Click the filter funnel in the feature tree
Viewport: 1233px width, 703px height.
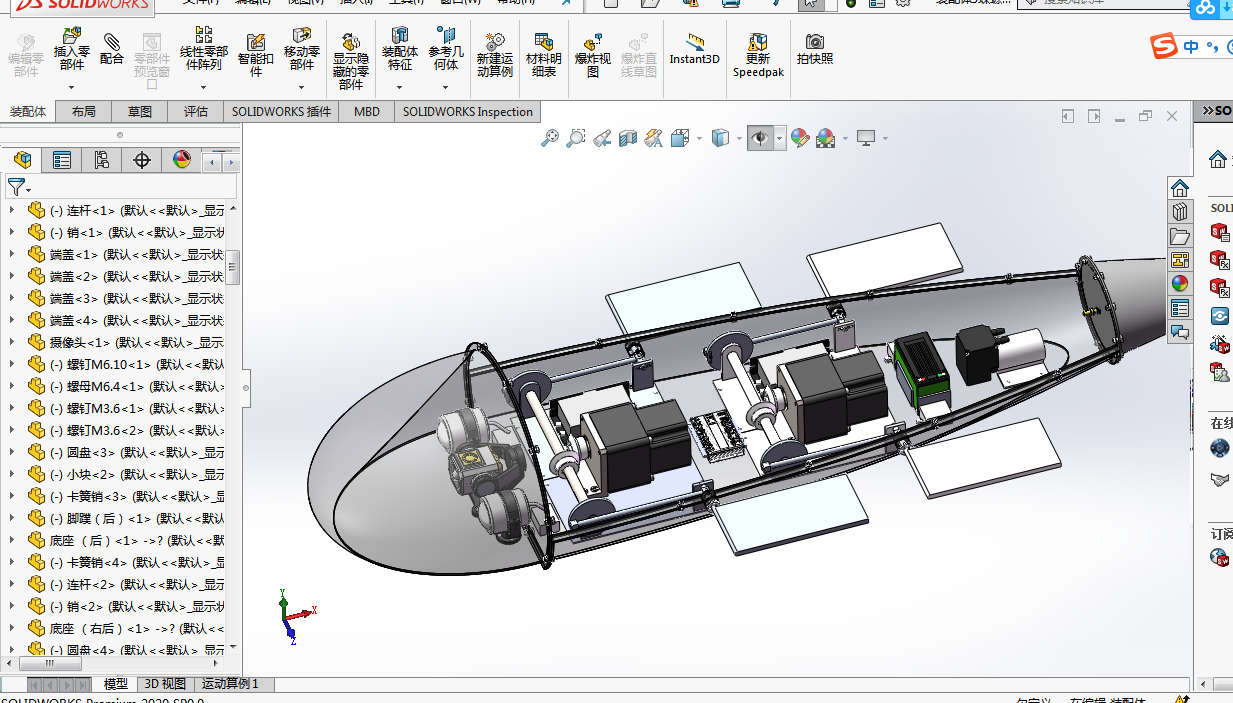click(16, 187)
